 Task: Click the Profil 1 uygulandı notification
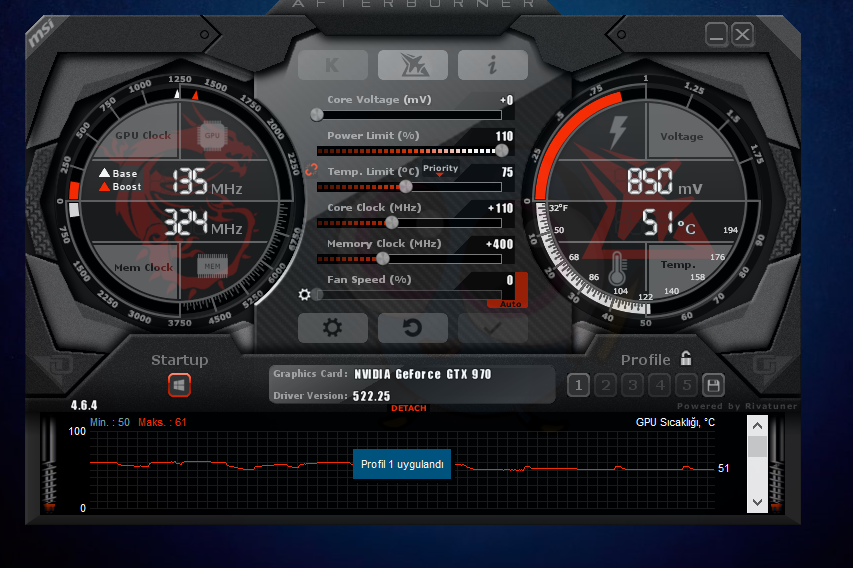click(x=402, y=464)
